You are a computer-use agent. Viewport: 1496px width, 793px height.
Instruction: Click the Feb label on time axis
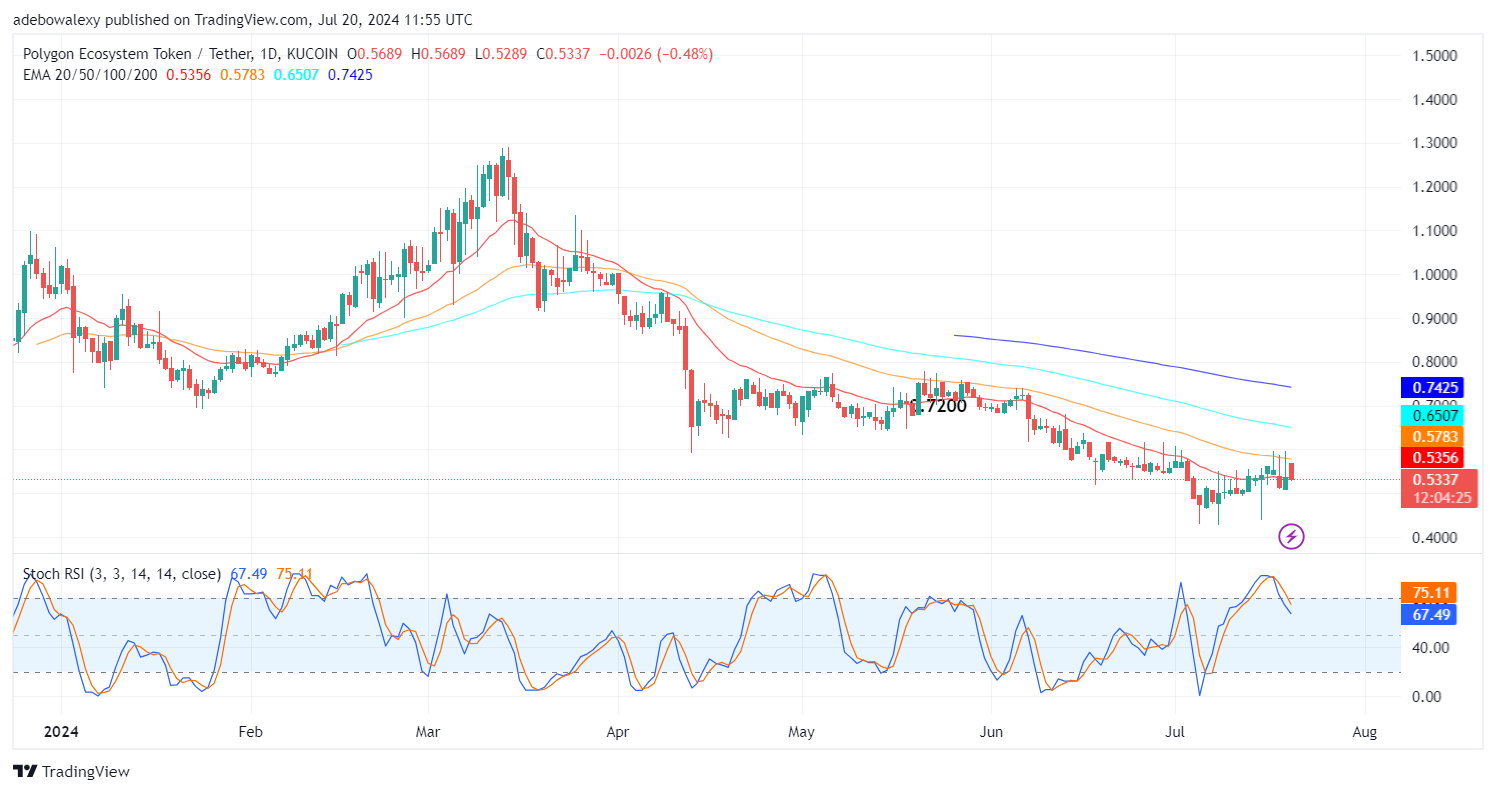[x=250, y=732]
